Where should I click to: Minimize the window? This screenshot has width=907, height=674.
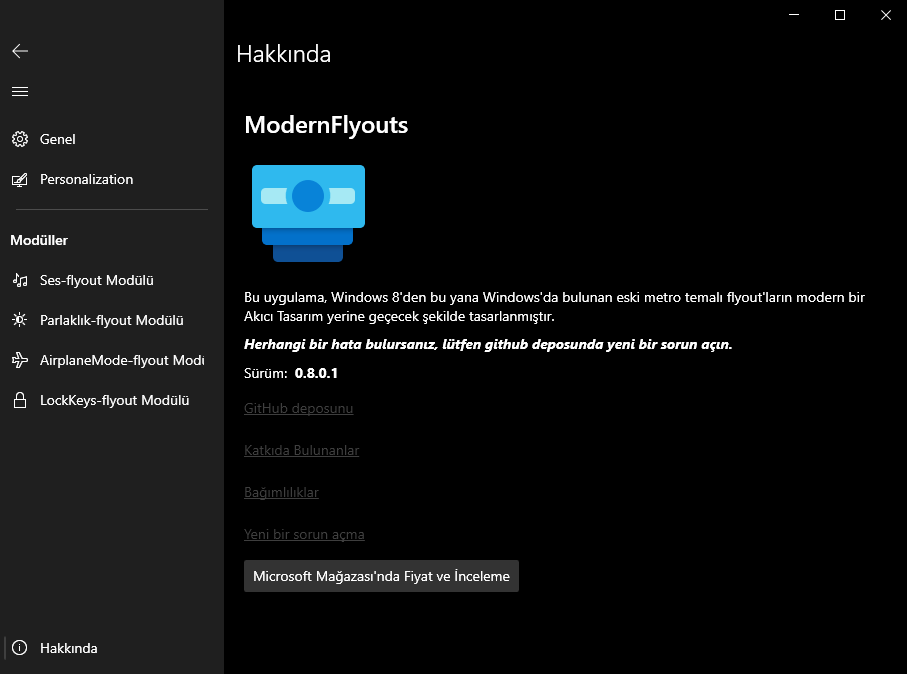tap(794, 15)
